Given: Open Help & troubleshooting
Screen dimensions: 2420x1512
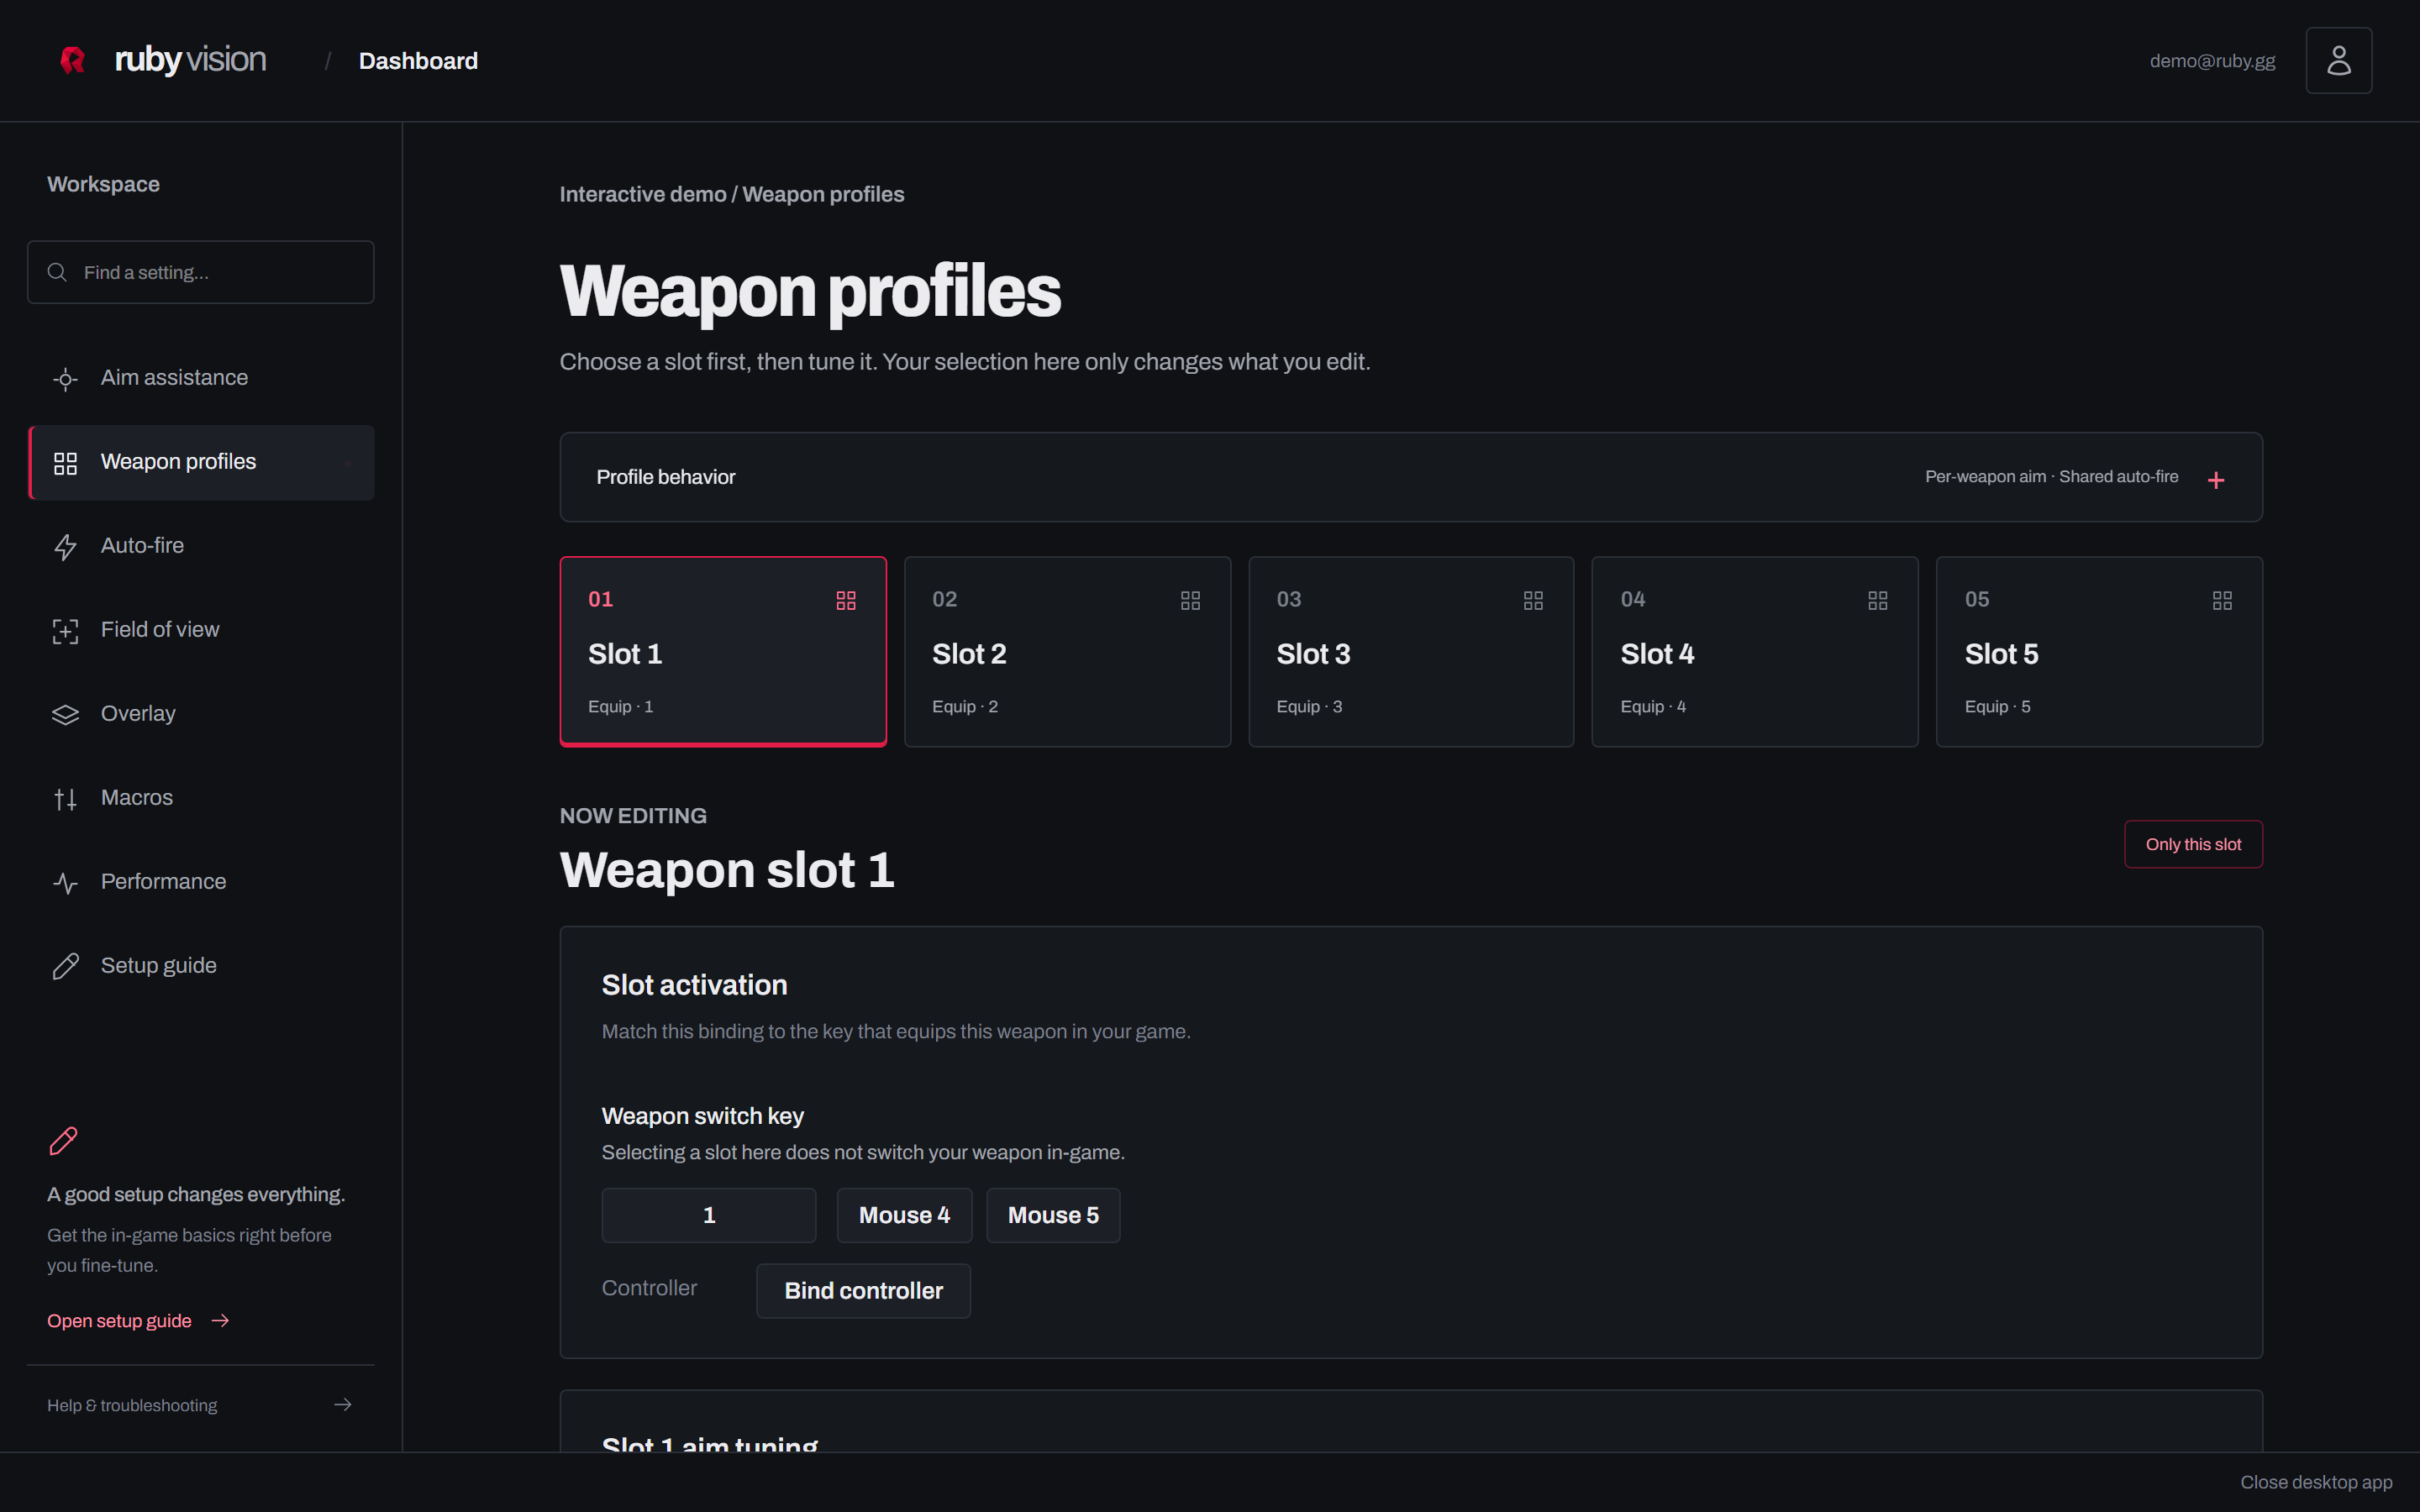Looking at the screenshot, I should point(201,1405).
